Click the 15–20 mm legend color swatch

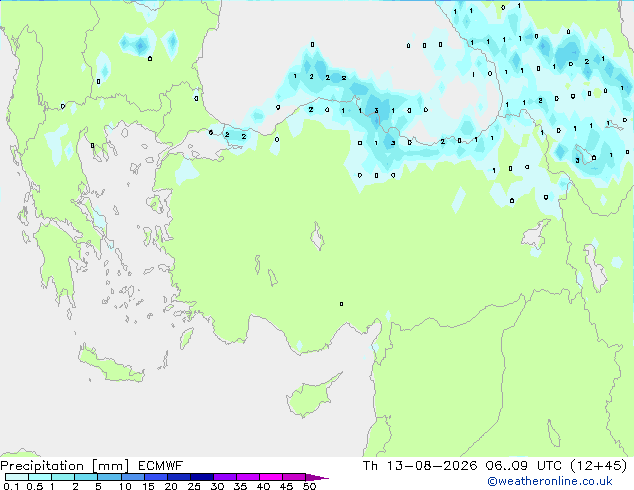155,477
